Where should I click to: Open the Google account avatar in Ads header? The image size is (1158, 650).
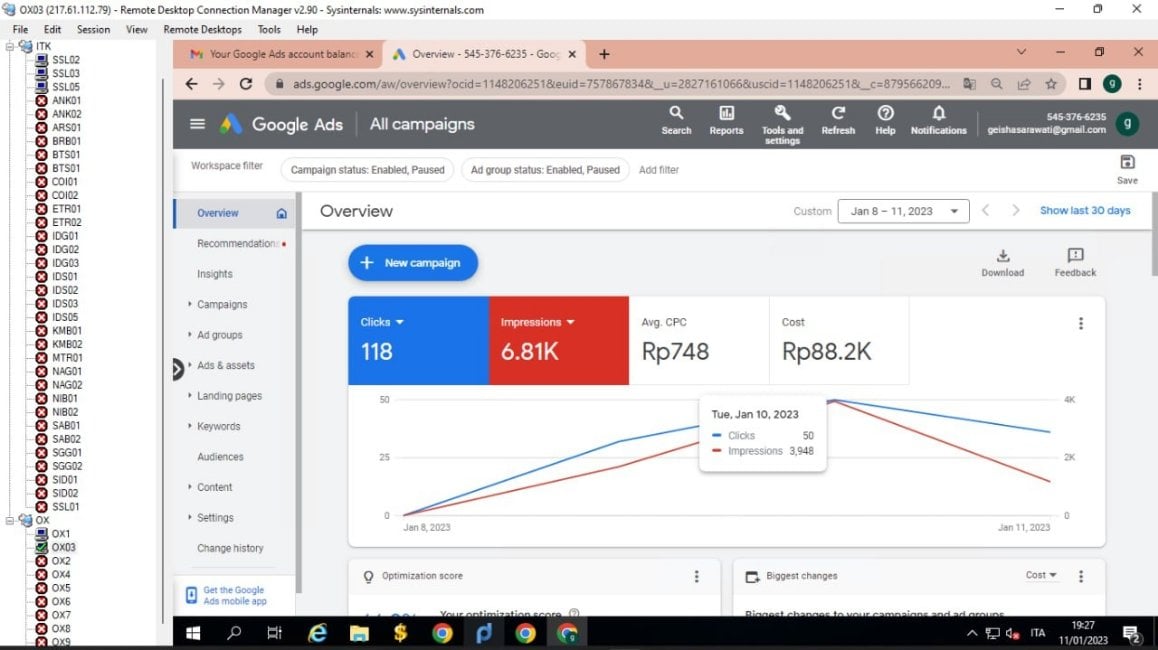[x=1127, y=124]
